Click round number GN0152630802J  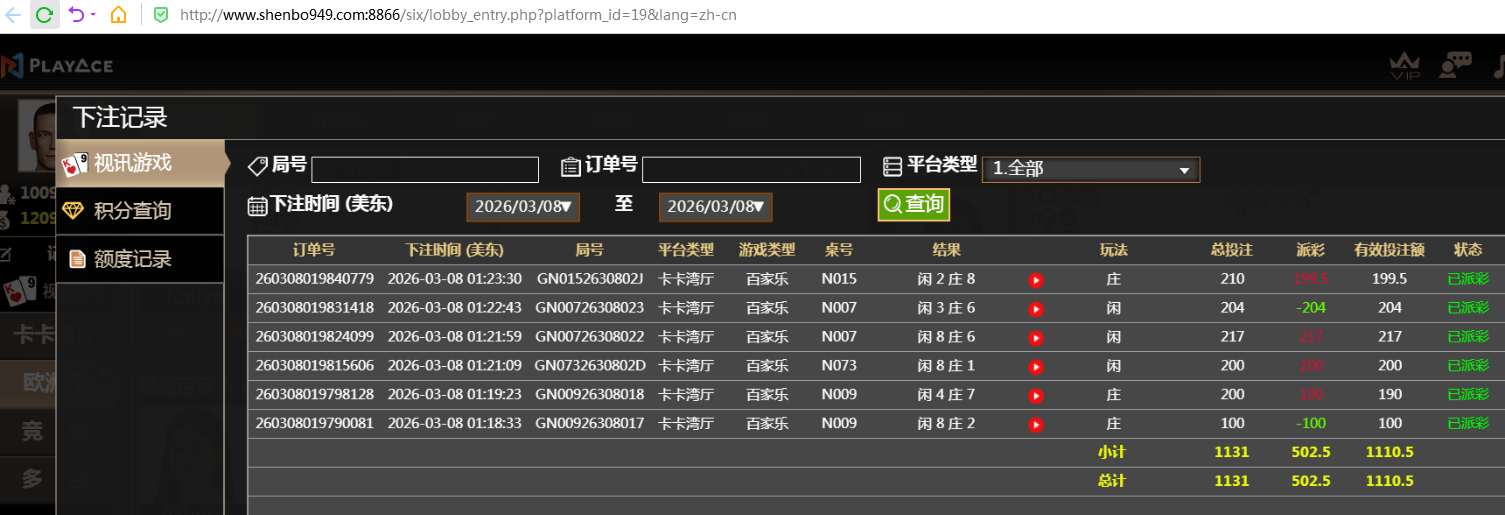click(590, 279)
